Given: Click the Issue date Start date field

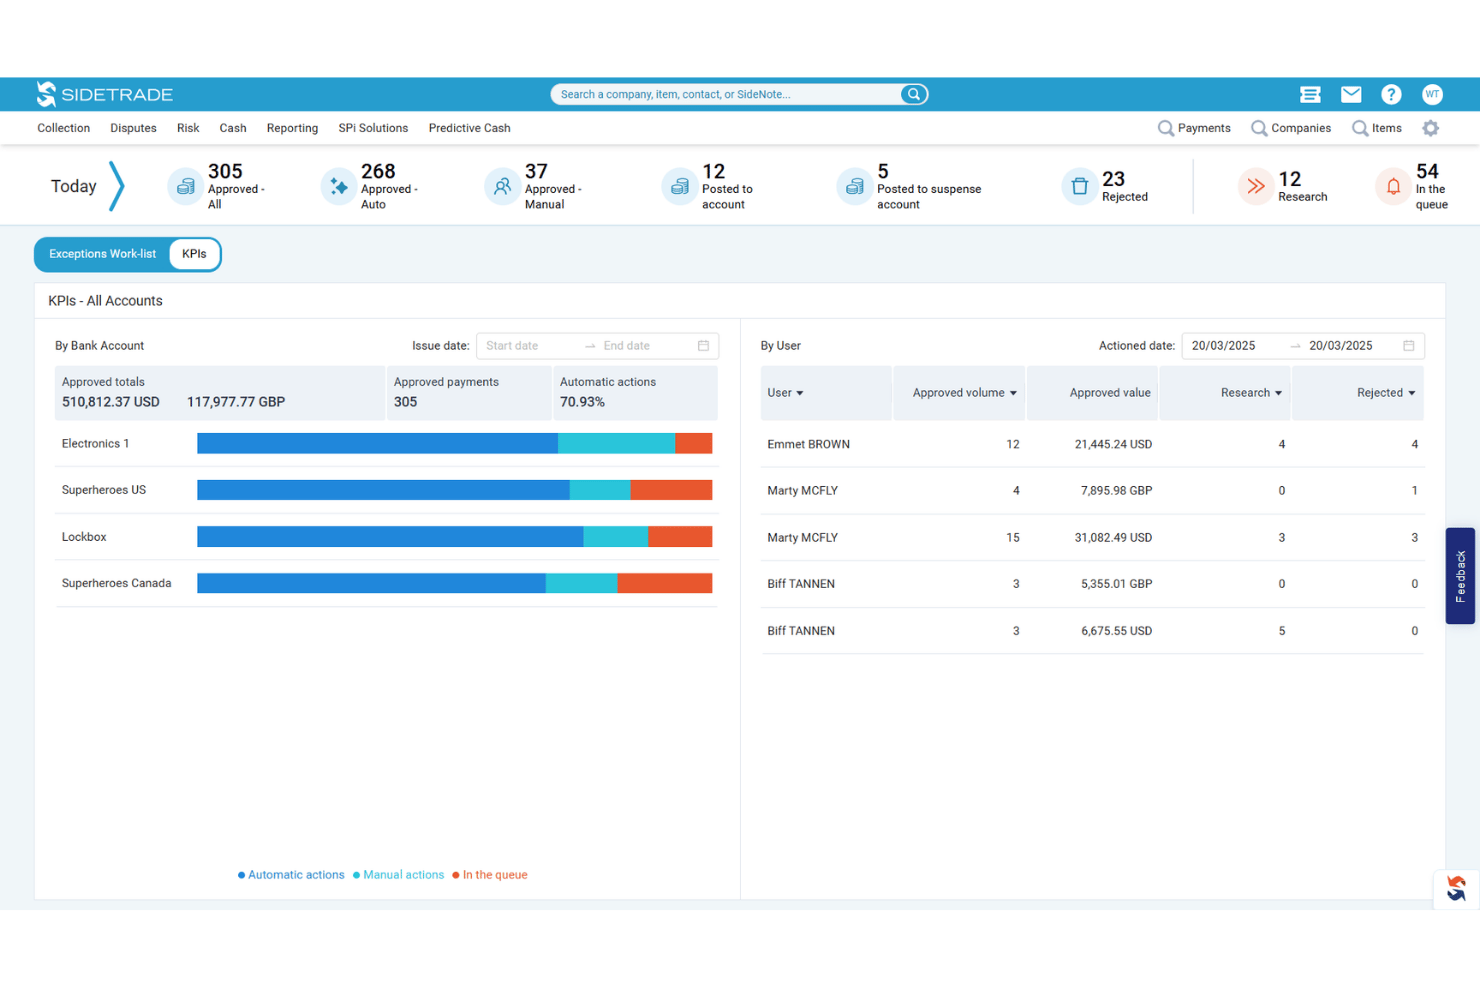Looking at the screenshot, I should click(529, 346).
